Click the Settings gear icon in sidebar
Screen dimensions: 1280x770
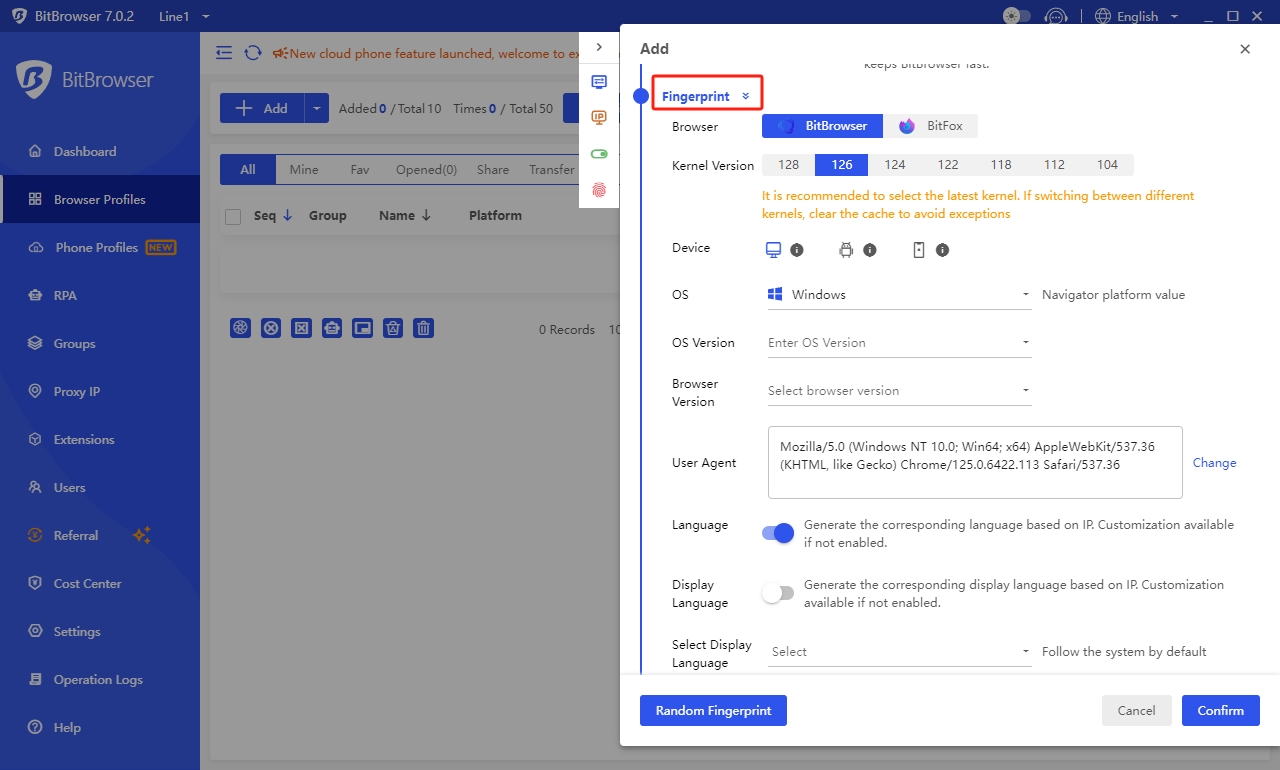[35, 632]
